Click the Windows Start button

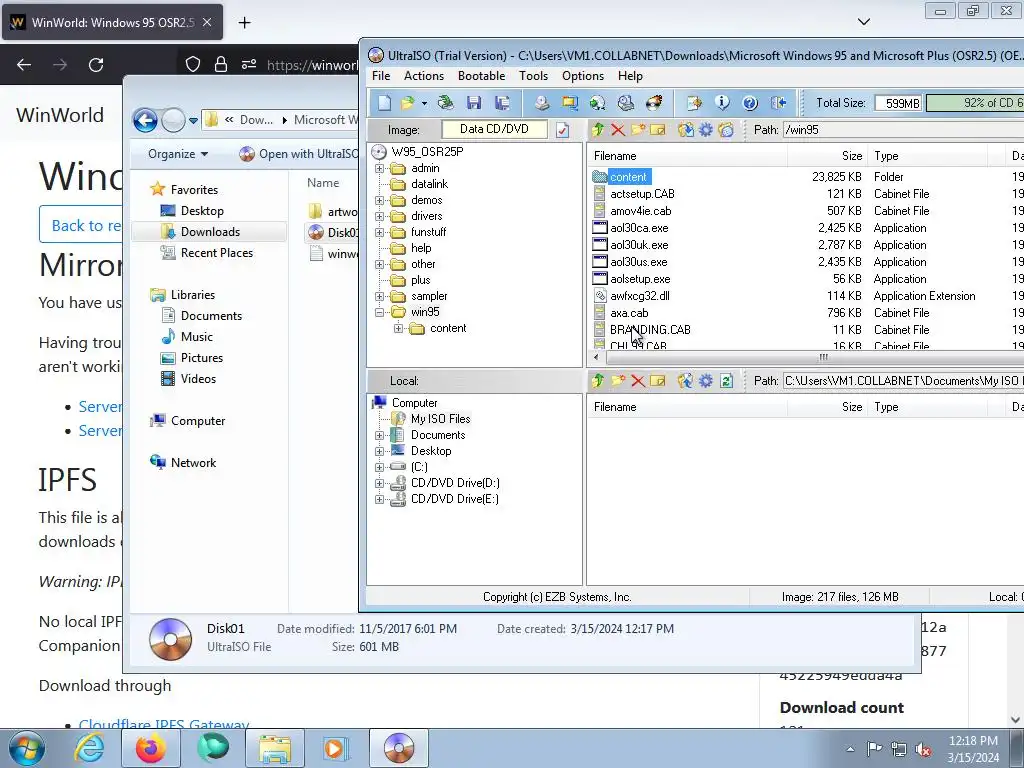point(27,748)
